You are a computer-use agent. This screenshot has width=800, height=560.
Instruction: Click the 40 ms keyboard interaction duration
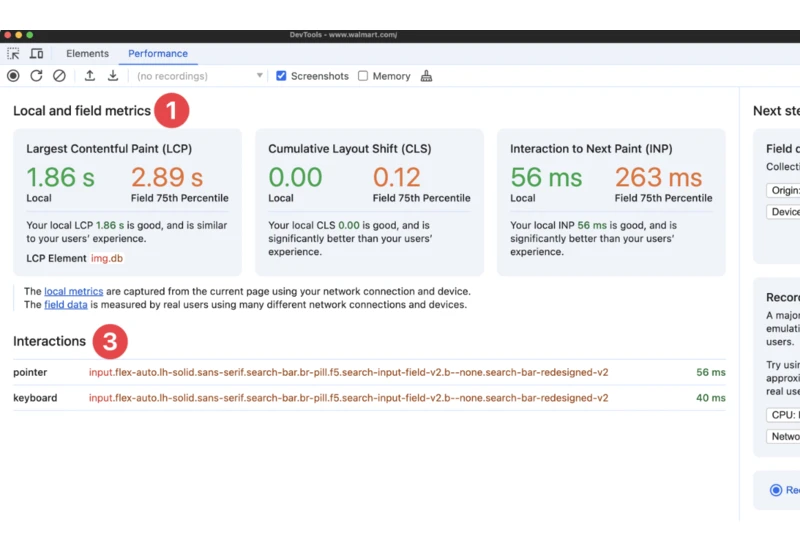coord(711,398)
